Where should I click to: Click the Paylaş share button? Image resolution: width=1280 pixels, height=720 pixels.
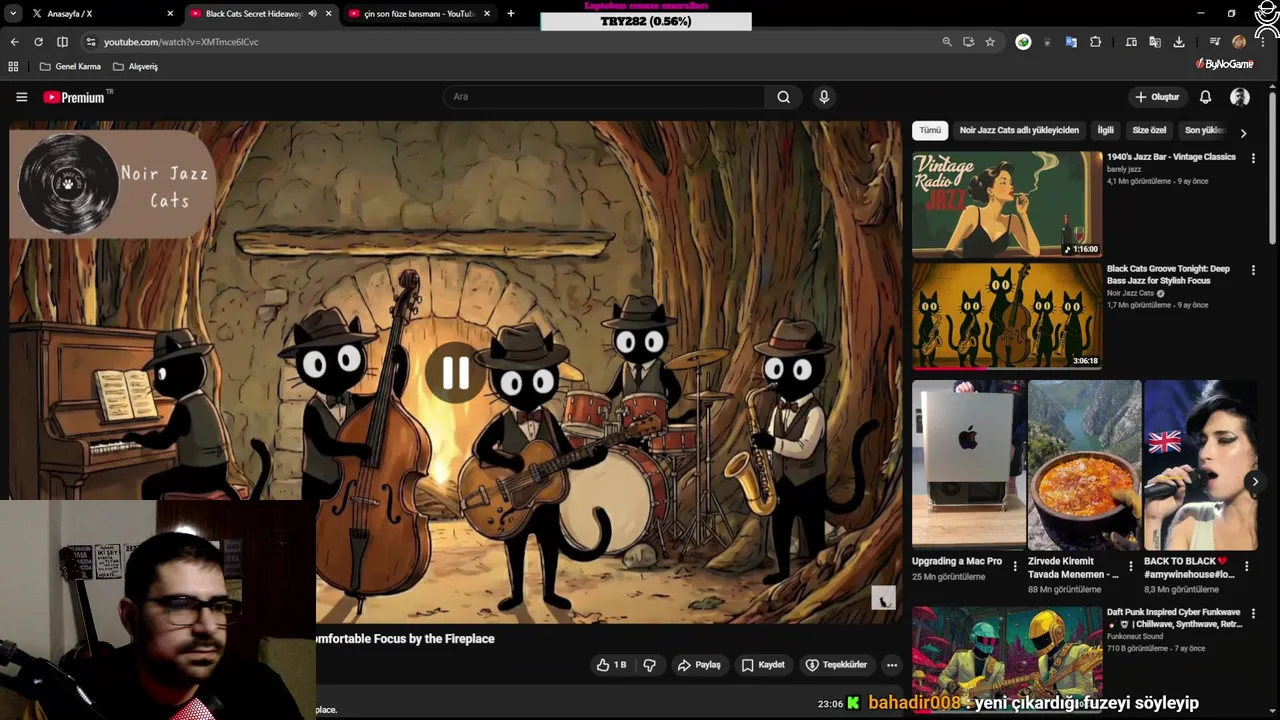[x=699, y=665]
